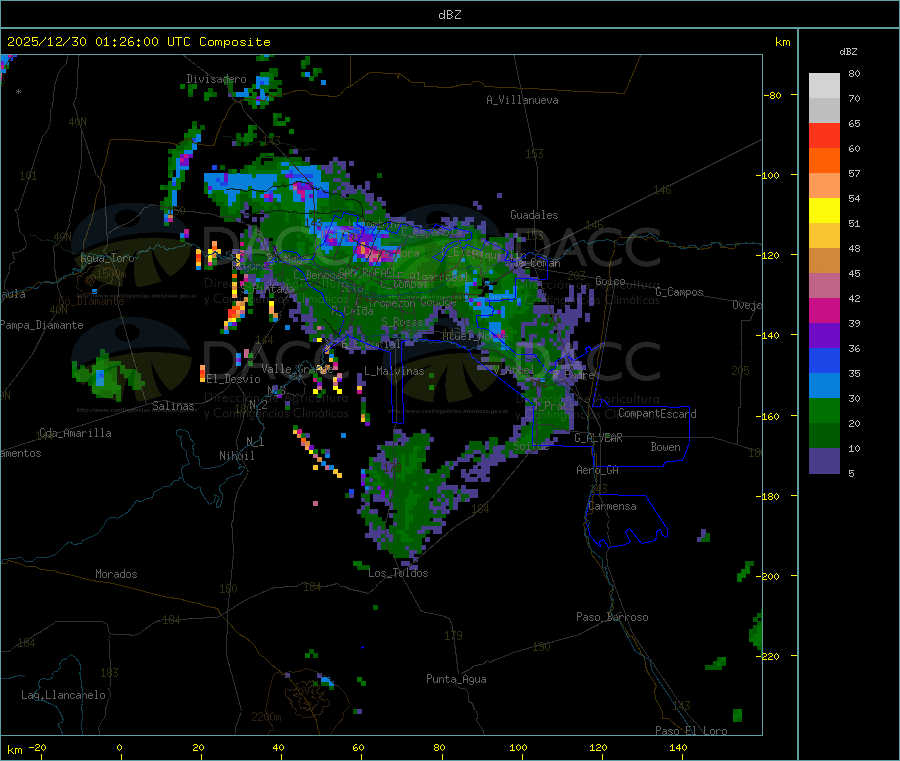The image size is (900, 761).
Task: Click the '-180' tick on the vertical km axis
Action: [769, 496]
